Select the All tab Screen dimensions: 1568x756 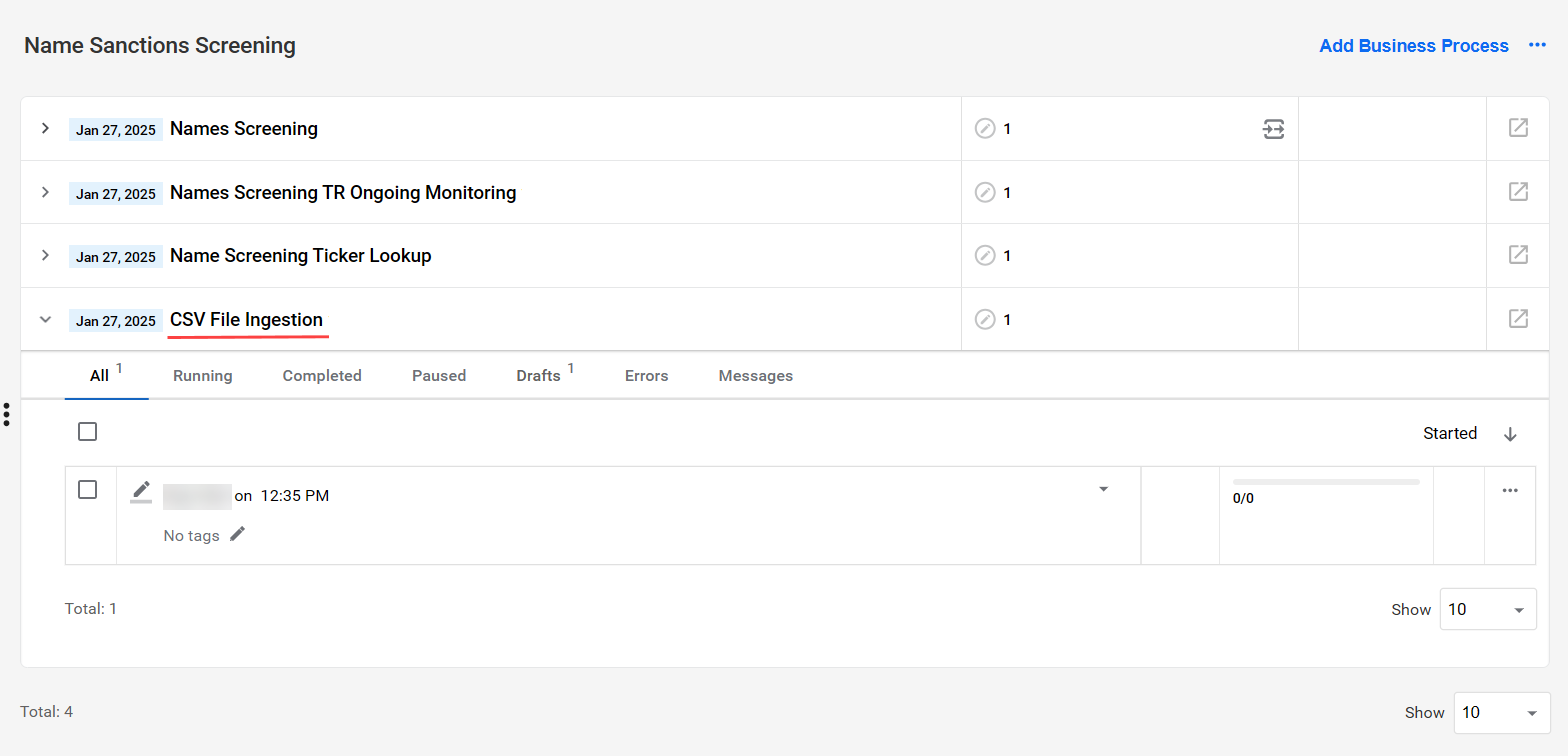(106, 375)
